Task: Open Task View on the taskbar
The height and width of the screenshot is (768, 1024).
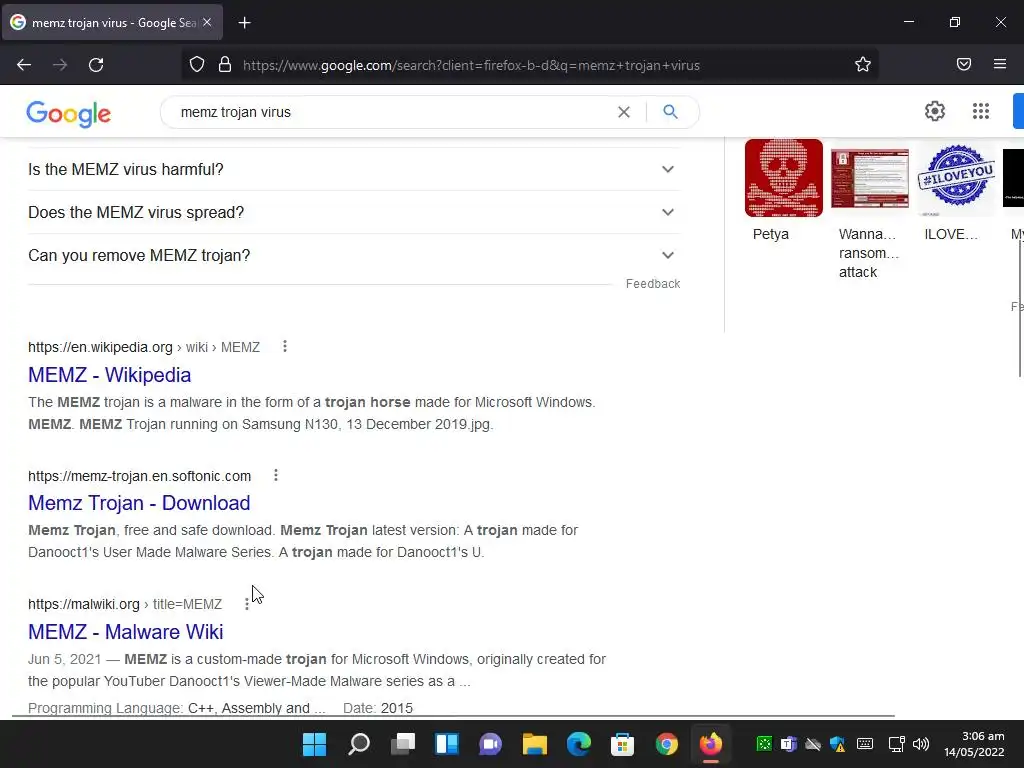Action: pos(403,744)
